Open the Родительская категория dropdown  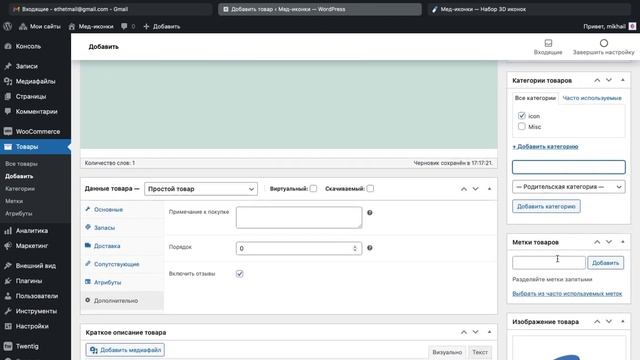[x=569, y=187]
